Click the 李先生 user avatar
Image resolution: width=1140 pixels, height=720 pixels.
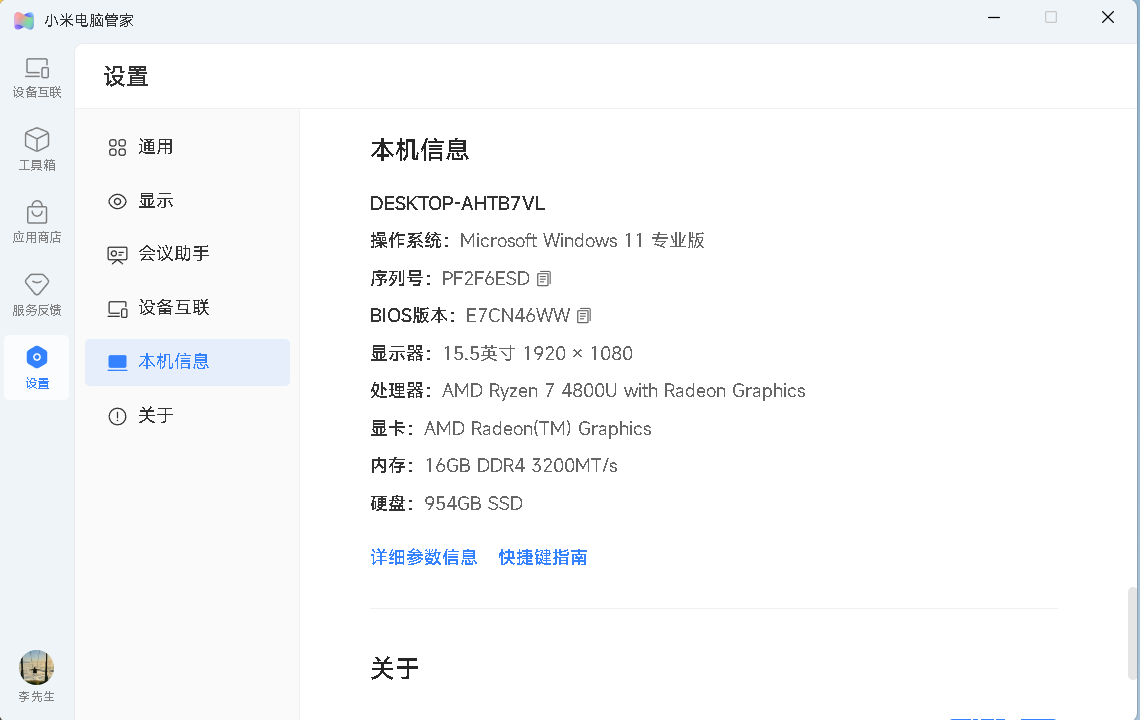(x=36, y=668)
